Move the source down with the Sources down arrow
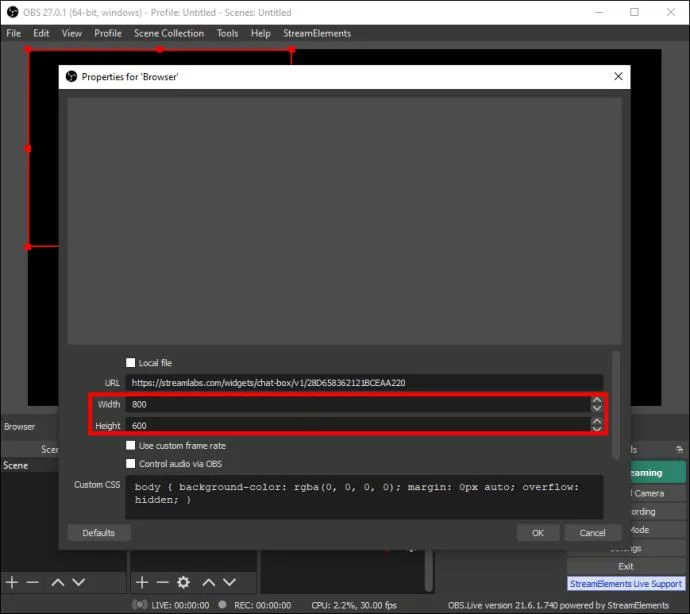The height and width of the screenshot is (614, 690). point(229,582)
